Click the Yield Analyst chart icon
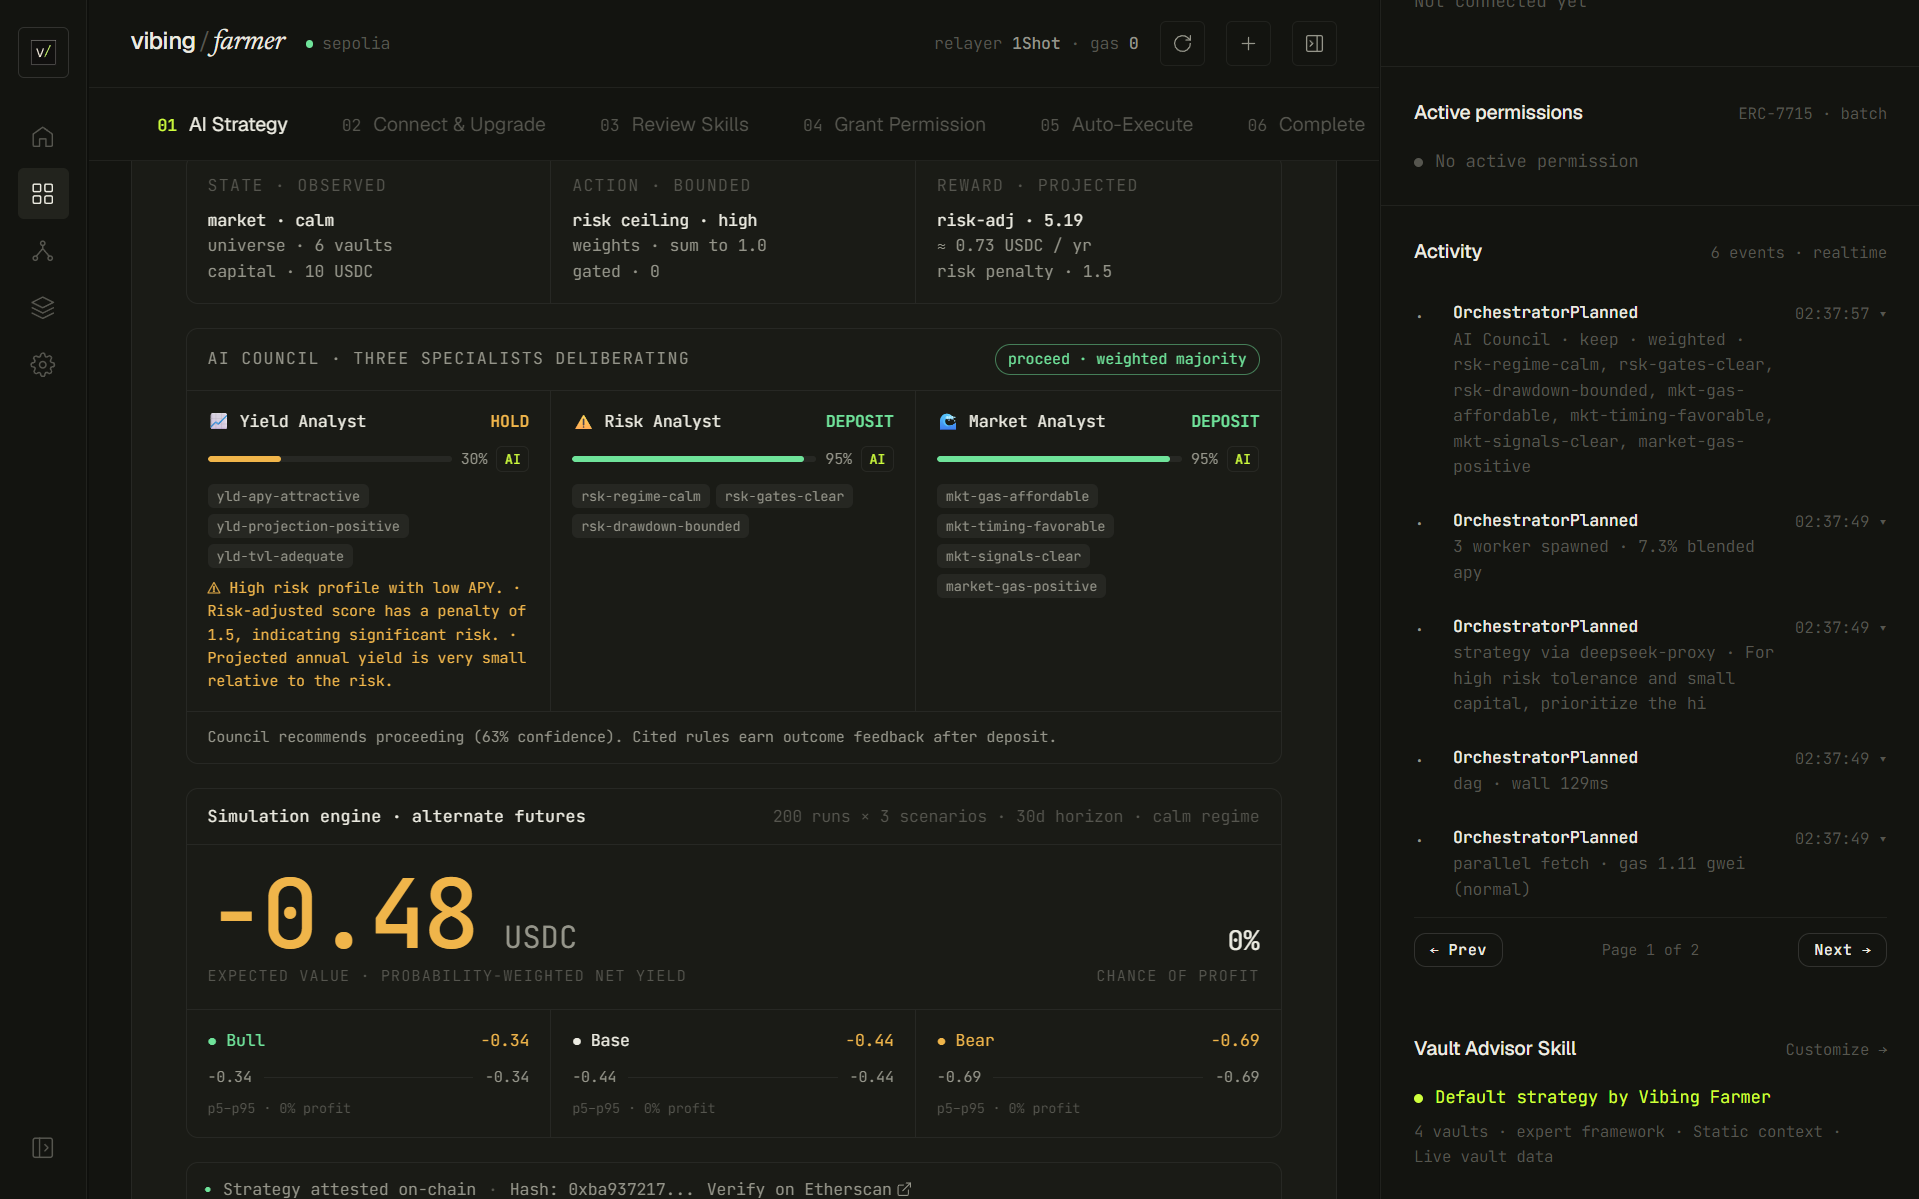The height and width of the screenshot is (1199, 1919). (218, 421)
